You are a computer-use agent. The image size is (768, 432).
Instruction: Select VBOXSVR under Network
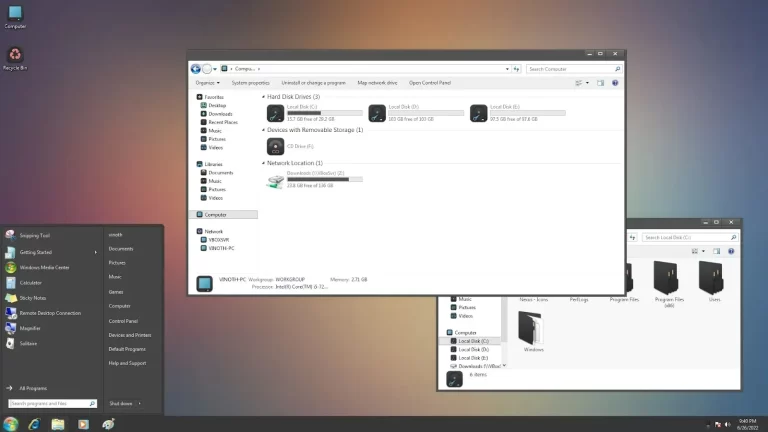tap(215, 240)
